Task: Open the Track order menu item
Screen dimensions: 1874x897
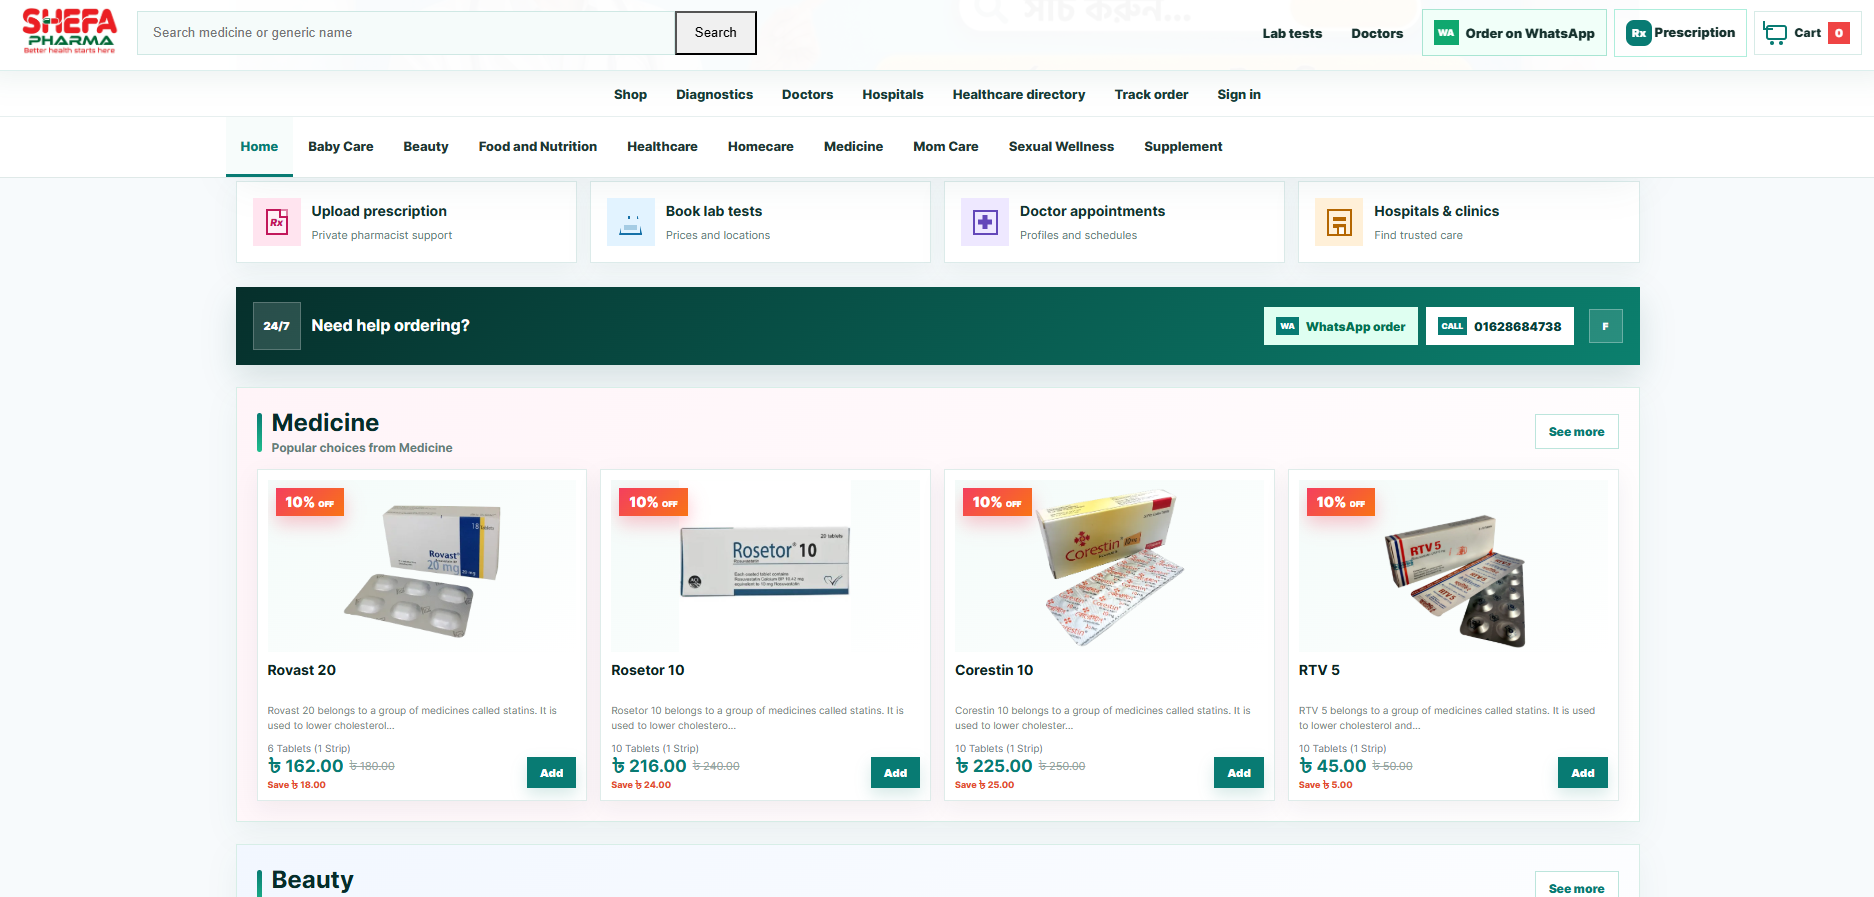Action: pos(1151,94)
